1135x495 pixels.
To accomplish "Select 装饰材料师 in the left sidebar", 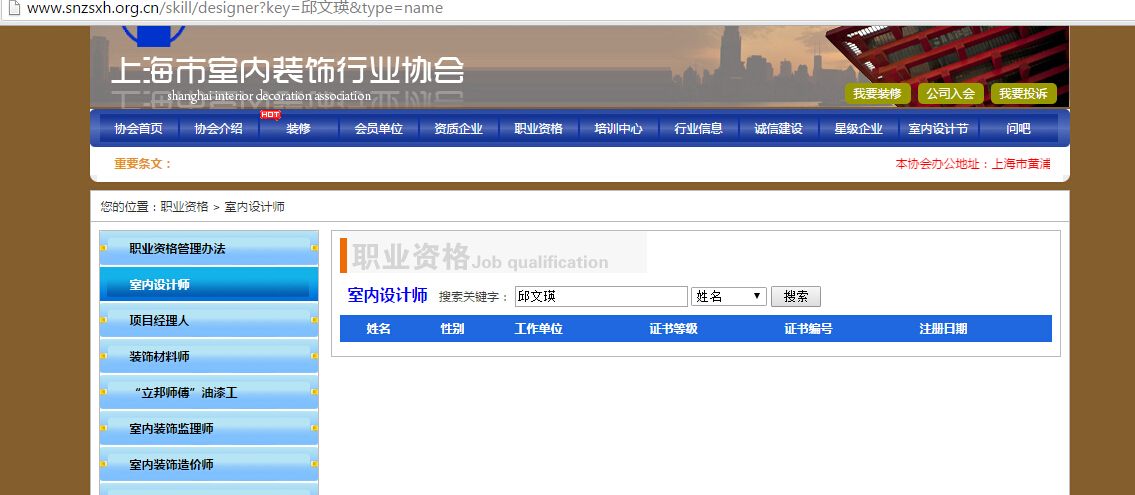I will [x=159, y=357].
